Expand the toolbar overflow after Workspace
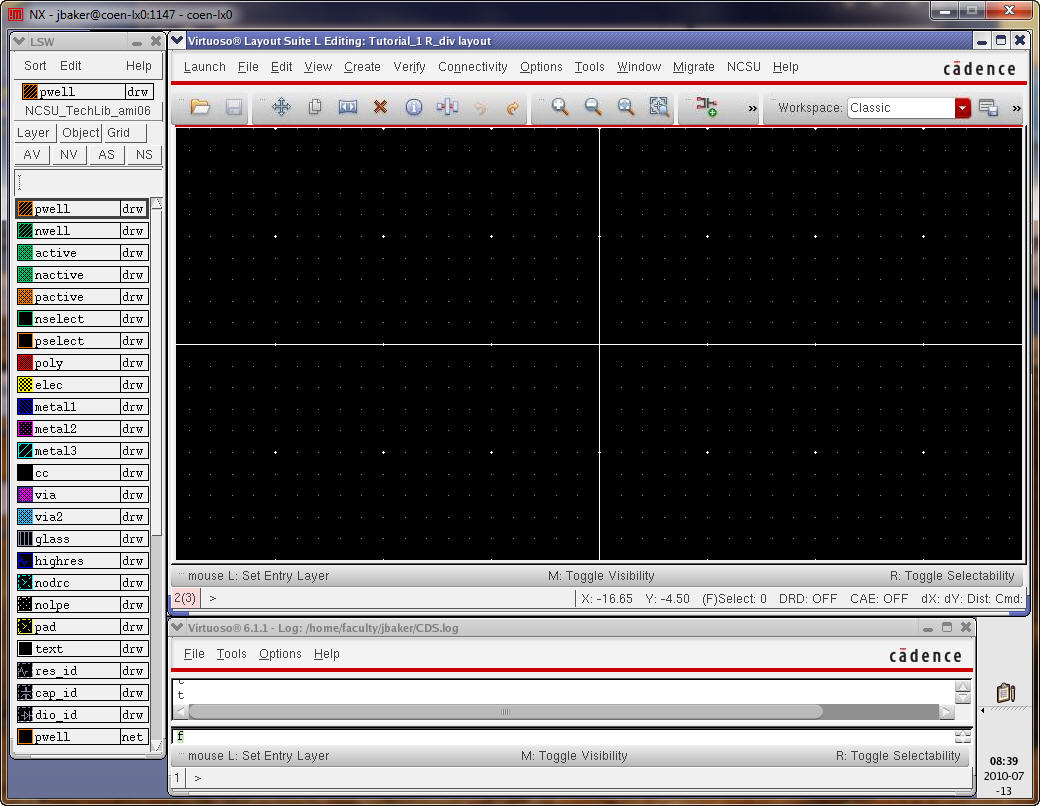The width and height of the screenshot is (1040, 806). pyautogui.click(x=1016, y=108)
